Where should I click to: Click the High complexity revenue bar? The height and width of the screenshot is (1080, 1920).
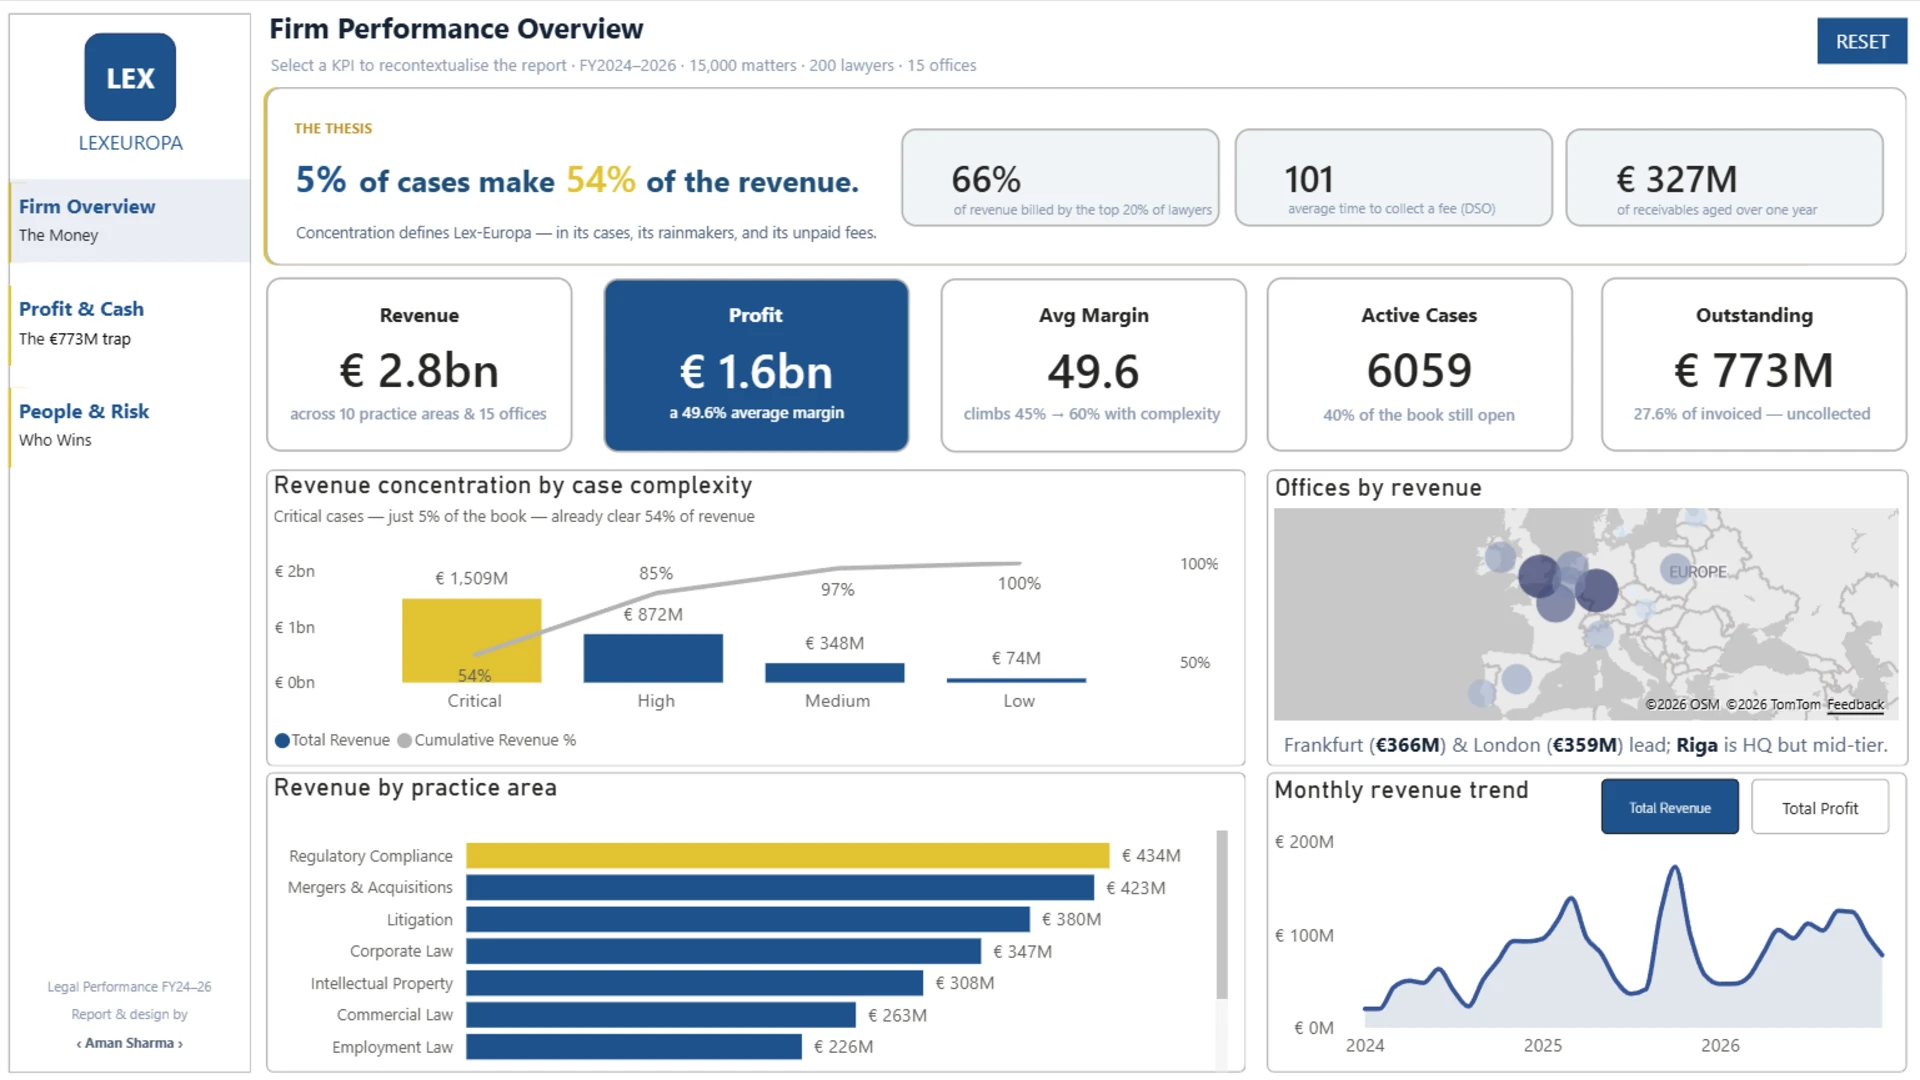pos(653,658)
